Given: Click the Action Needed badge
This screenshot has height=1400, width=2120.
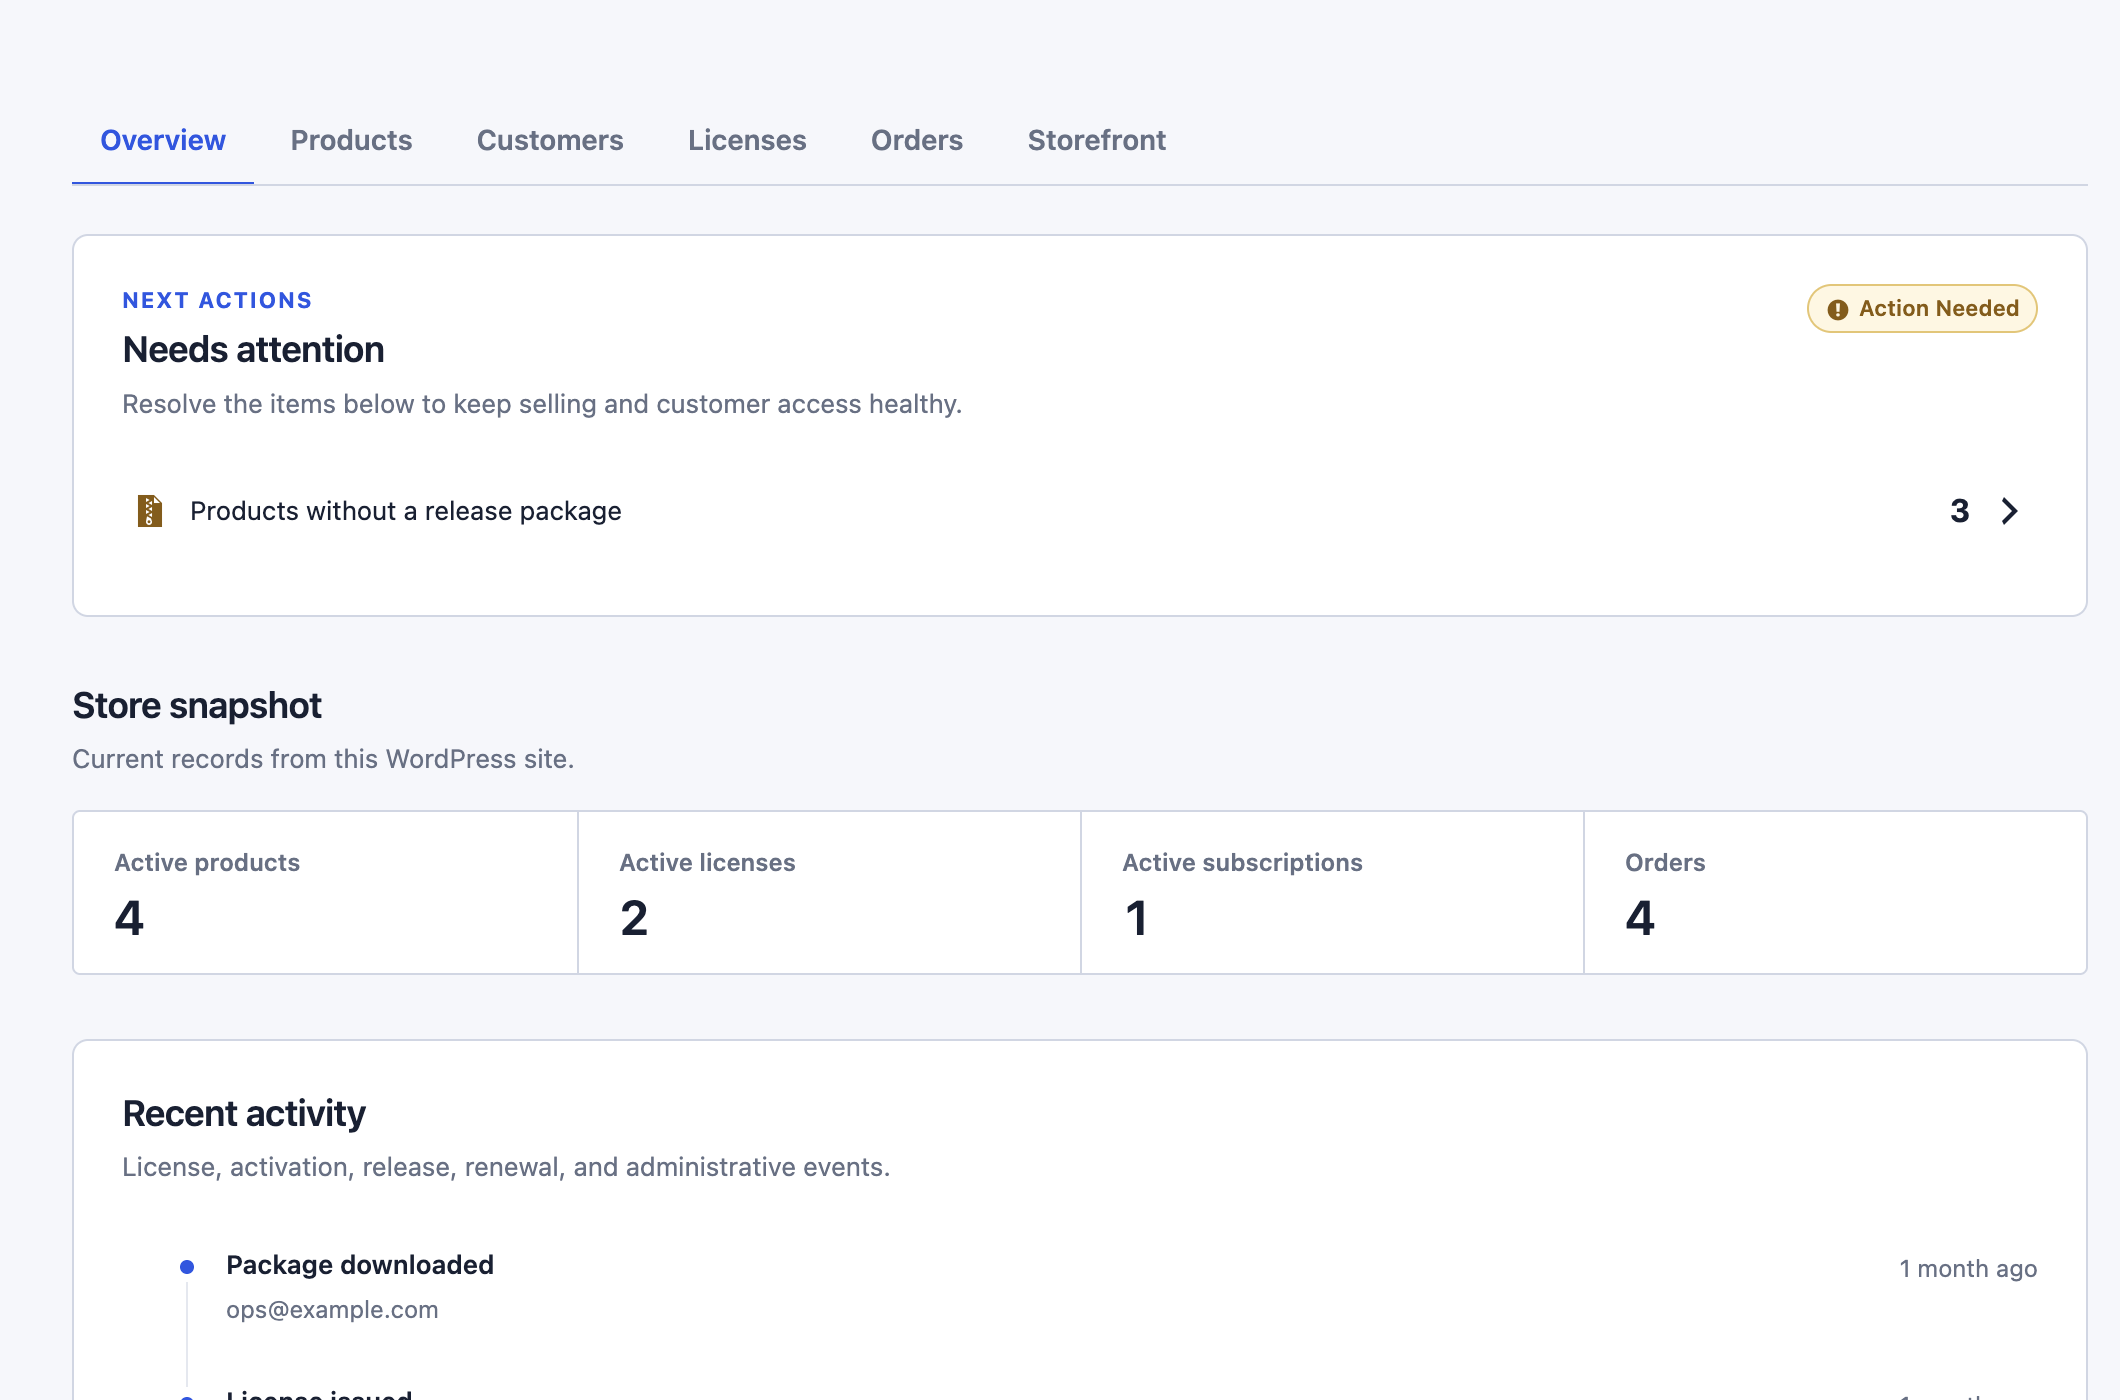Looking at the screenshot, I should click(x=1922, y=309).
